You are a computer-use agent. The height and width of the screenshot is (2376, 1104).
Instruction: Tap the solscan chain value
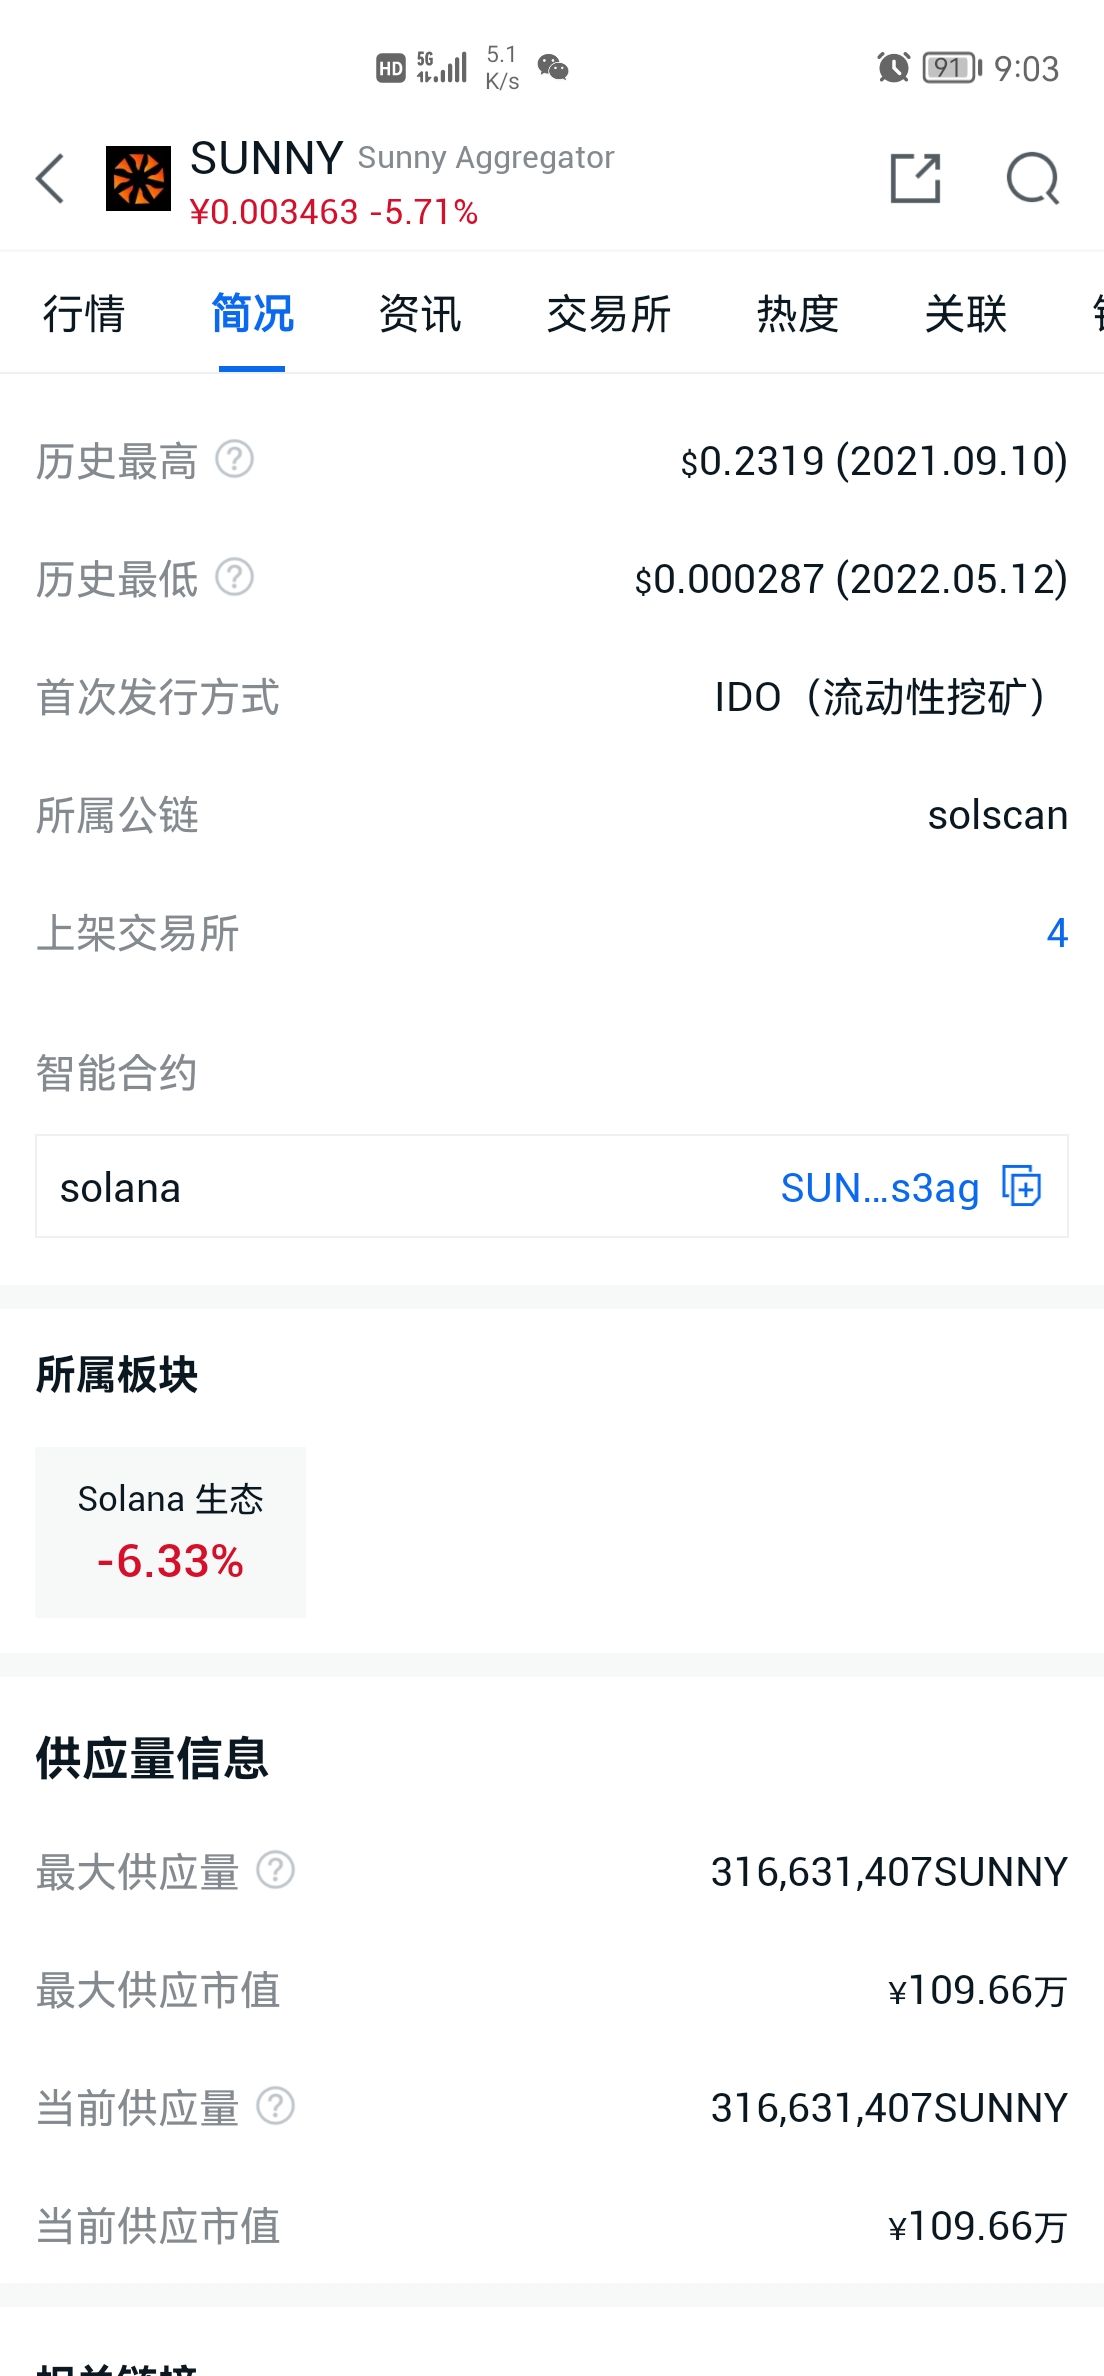coord(998,815)
